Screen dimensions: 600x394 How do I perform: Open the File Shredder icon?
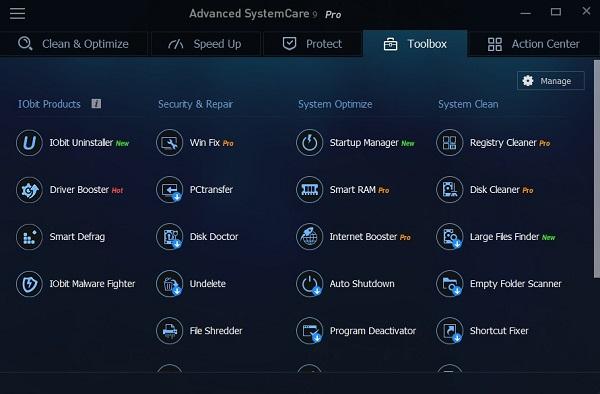click(x=170, y=331)
